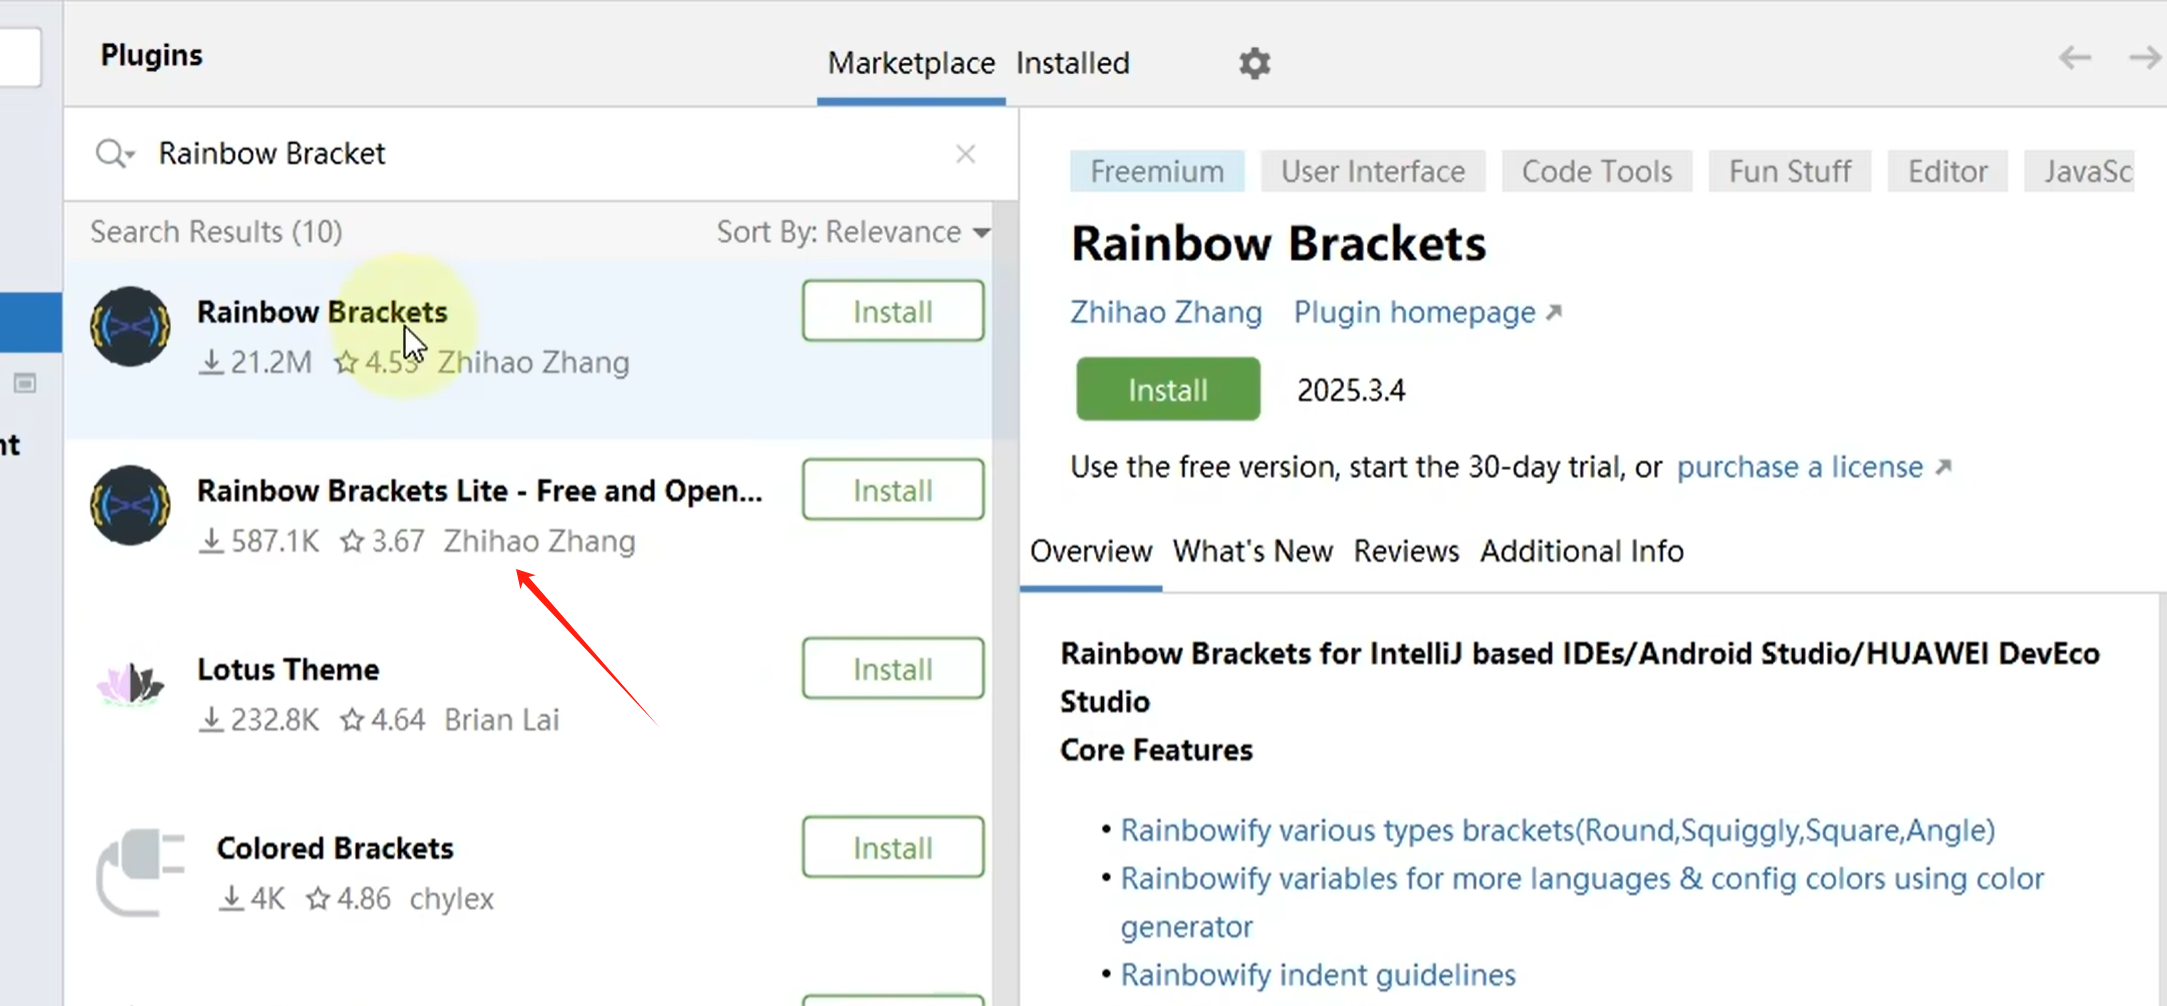Click the 587.1K downloads count
Screen dimensions: 2167x1006
tap(259, 541)
